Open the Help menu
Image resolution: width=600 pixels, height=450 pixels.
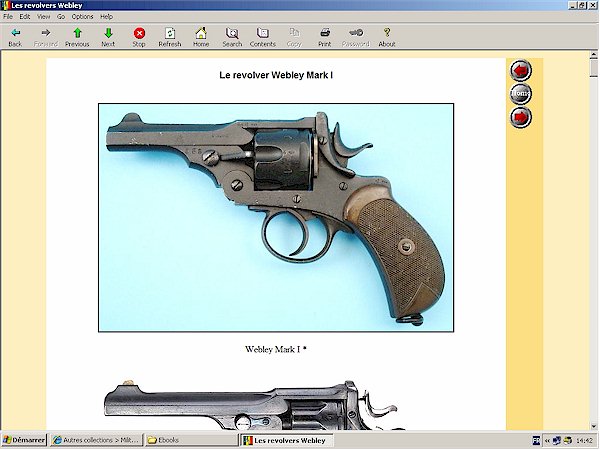pyautogui.click(x=106, y=16)
